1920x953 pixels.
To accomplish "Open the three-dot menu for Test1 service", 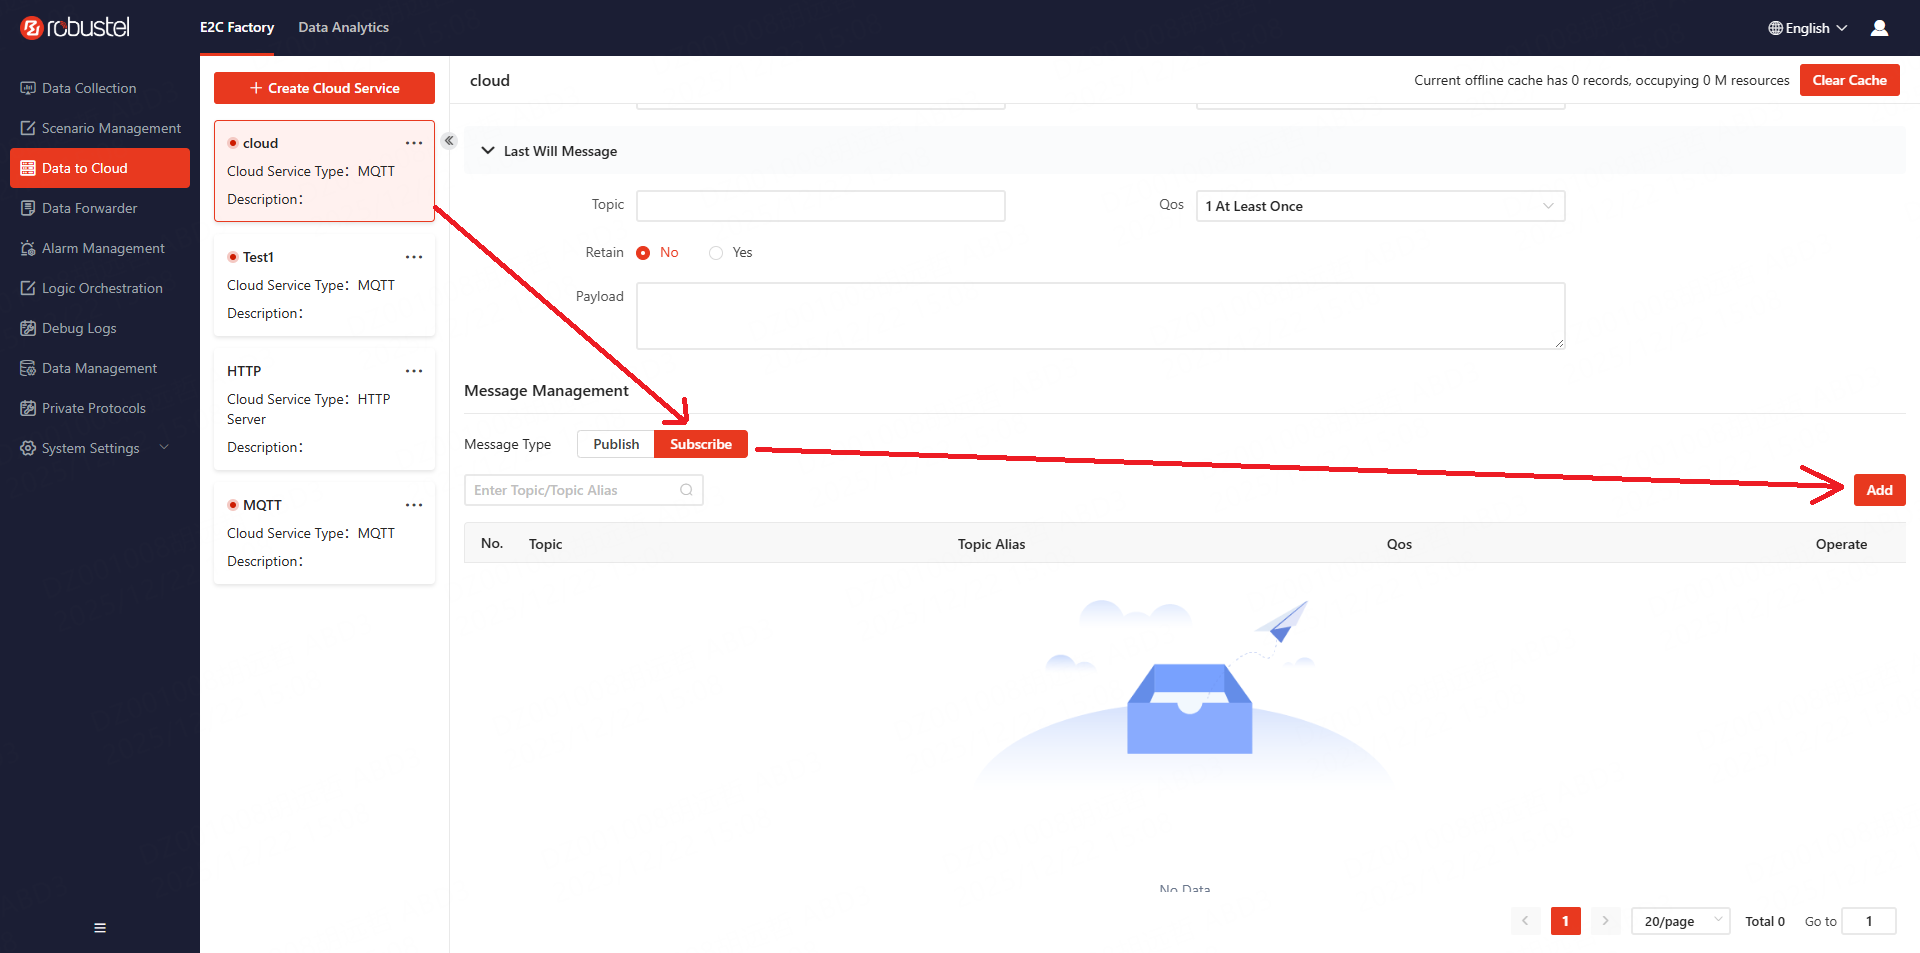I will [414, 257].
